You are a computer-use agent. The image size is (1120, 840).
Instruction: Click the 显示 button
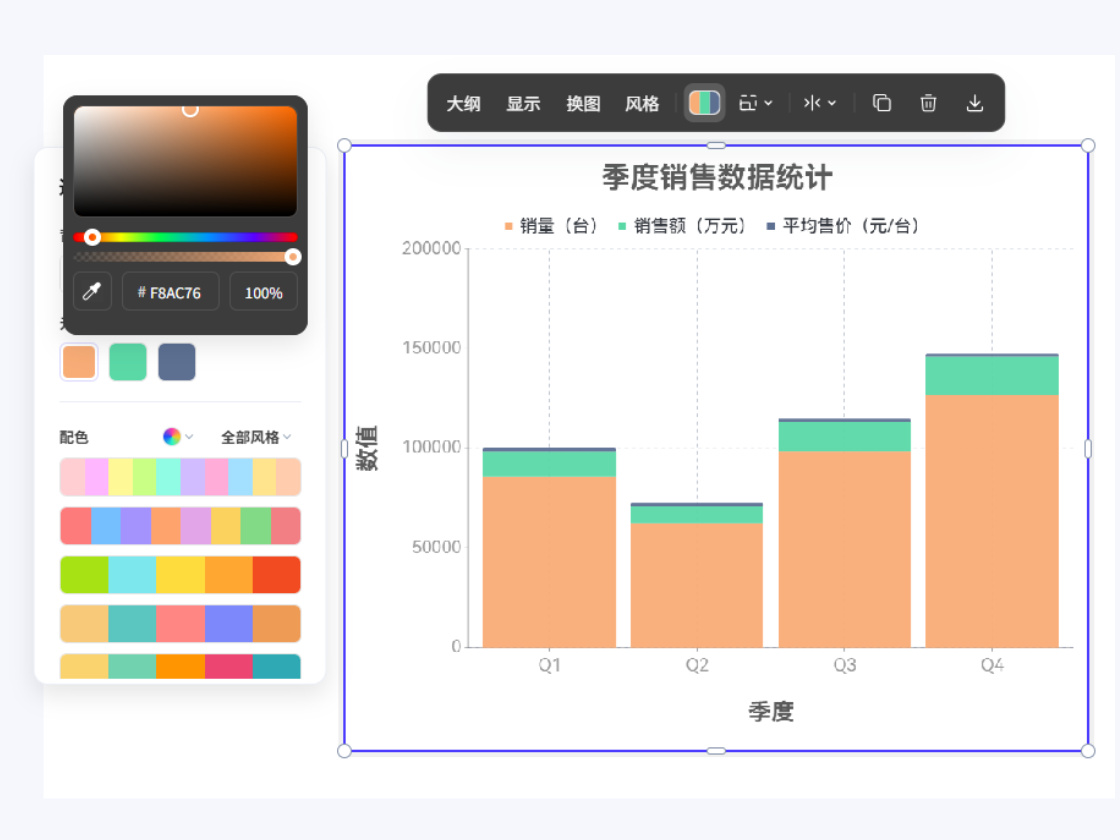point(523,103)
